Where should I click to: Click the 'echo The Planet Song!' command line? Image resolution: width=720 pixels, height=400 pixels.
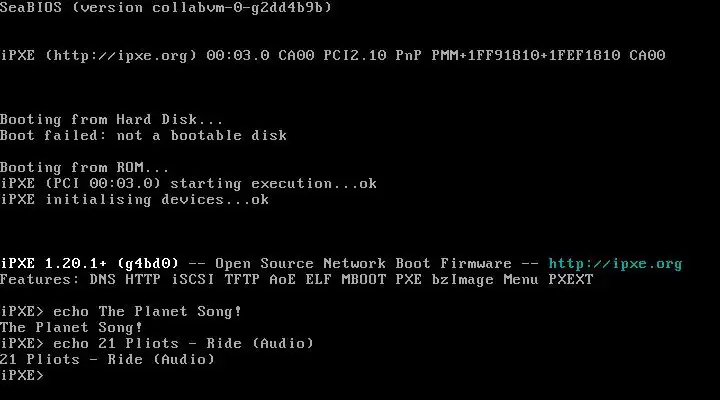(x=147, y=311)
